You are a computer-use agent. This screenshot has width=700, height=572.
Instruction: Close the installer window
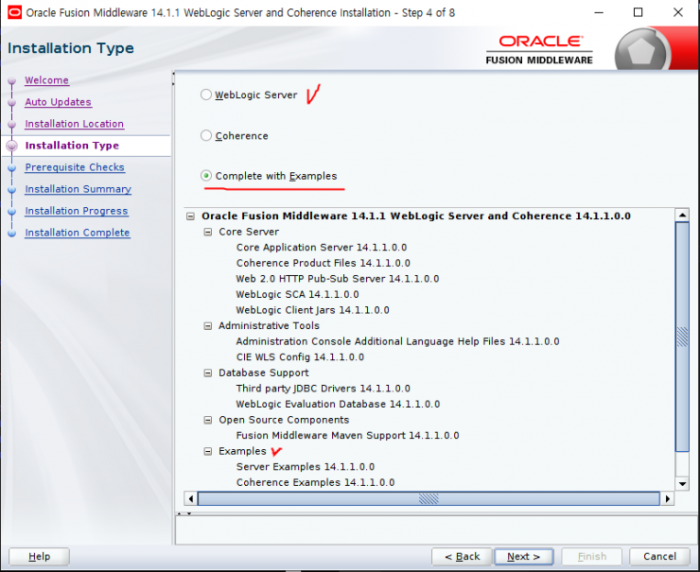click(x=678, y=13)
